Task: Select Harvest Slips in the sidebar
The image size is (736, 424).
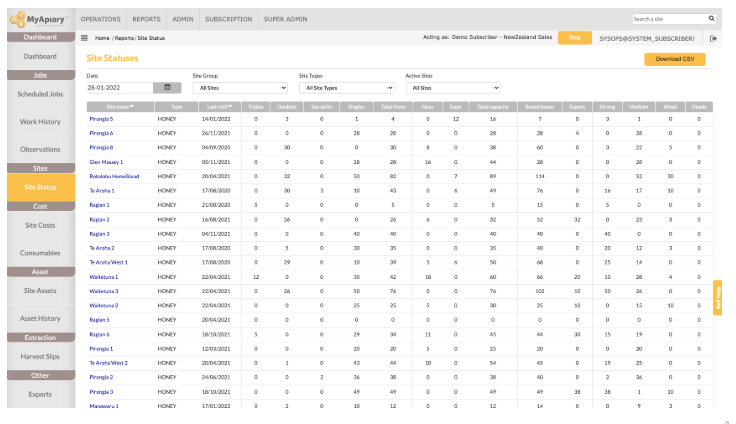Action: click(x=40, y=357)
